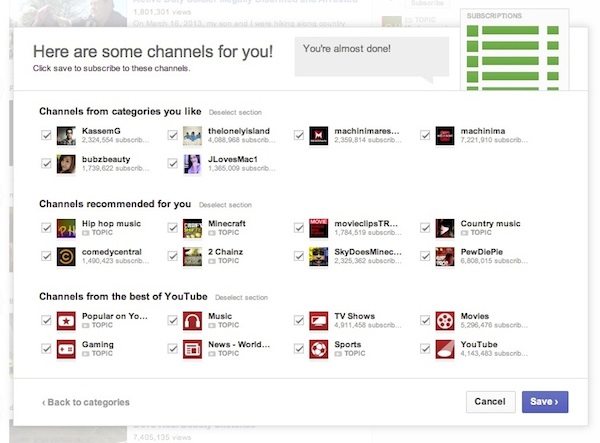Screen dimensions: 600x443
Task: Click the Music headphones icon
Action: (193, 321)
